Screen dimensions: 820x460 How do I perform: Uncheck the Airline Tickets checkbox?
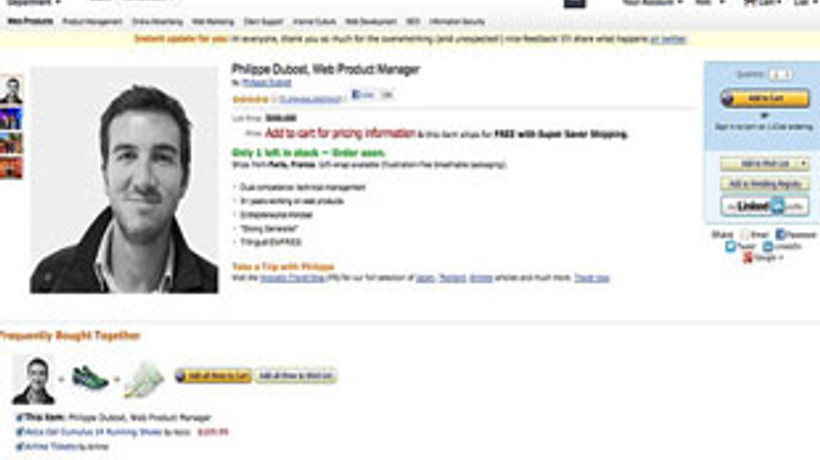[19, 446]
